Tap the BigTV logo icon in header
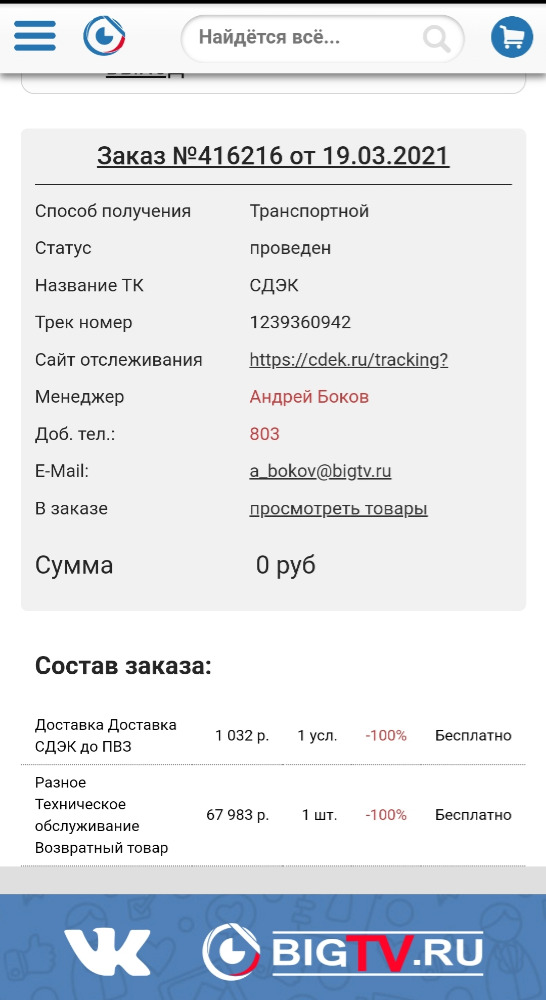Screen dimensions: 546x1000 104,36
